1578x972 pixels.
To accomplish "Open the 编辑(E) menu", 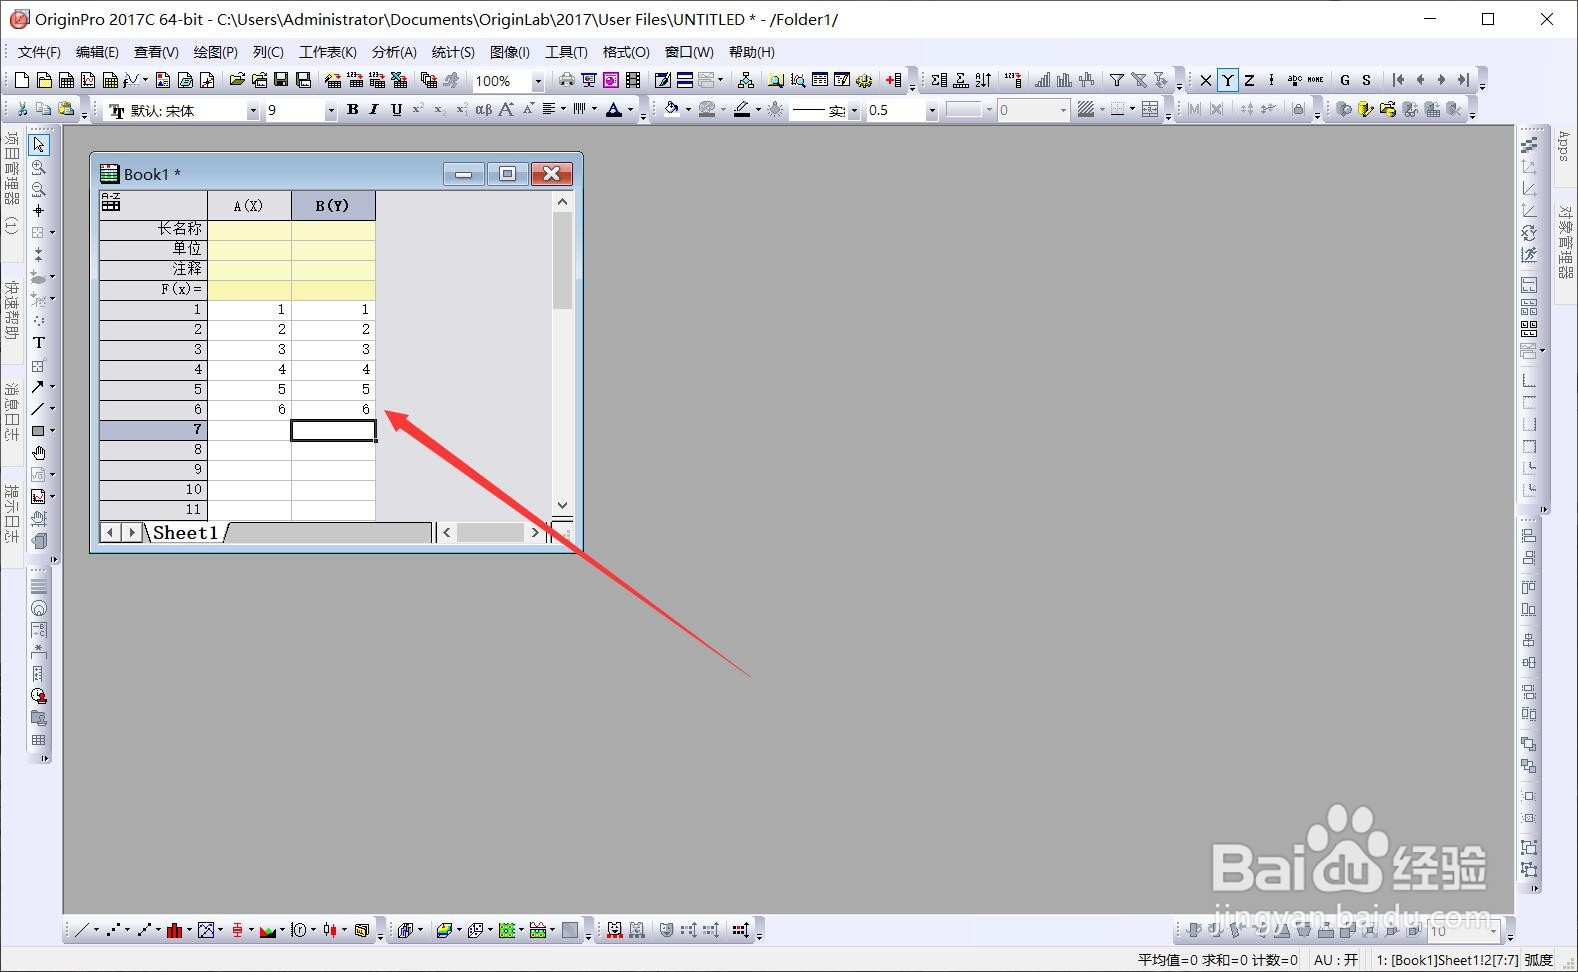I will (97, 52).
